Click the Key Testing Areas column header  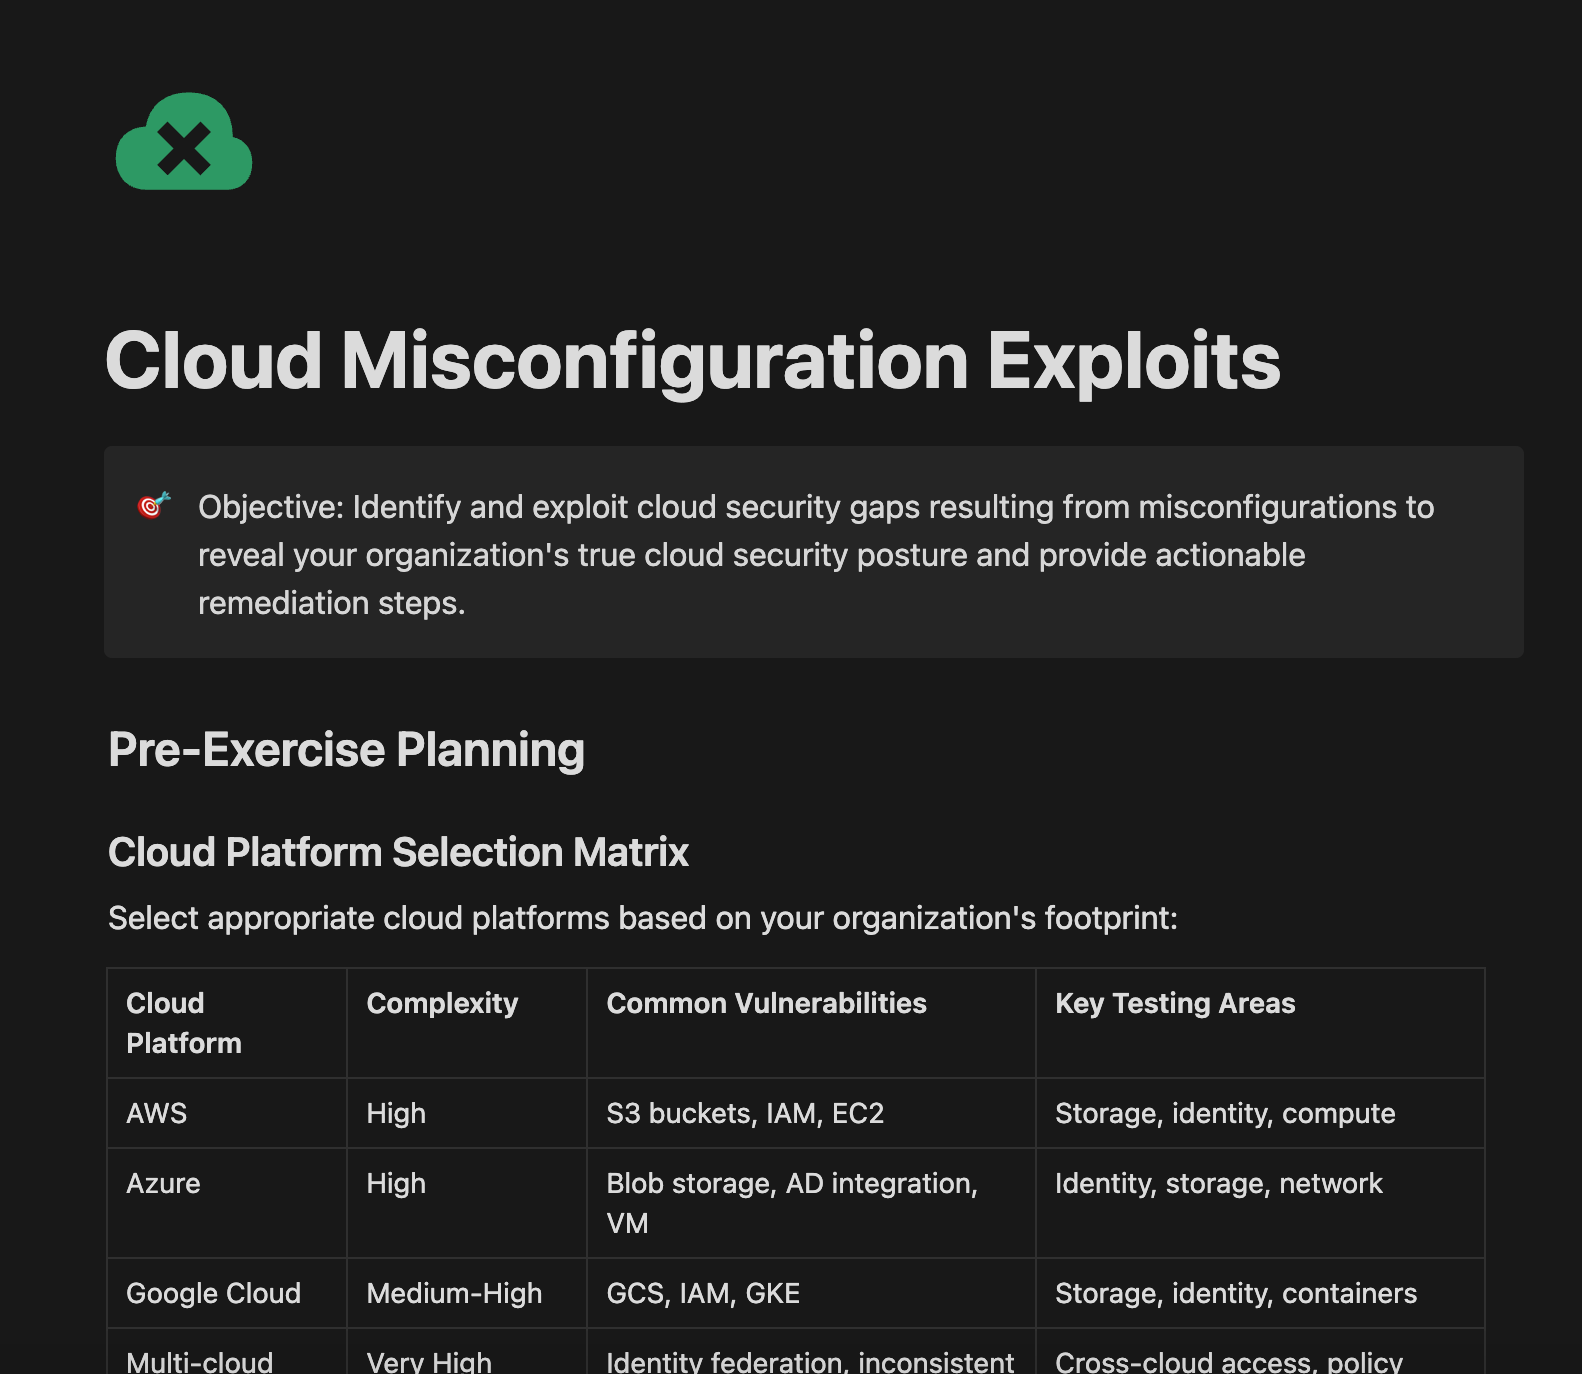coord(1260,1023)
